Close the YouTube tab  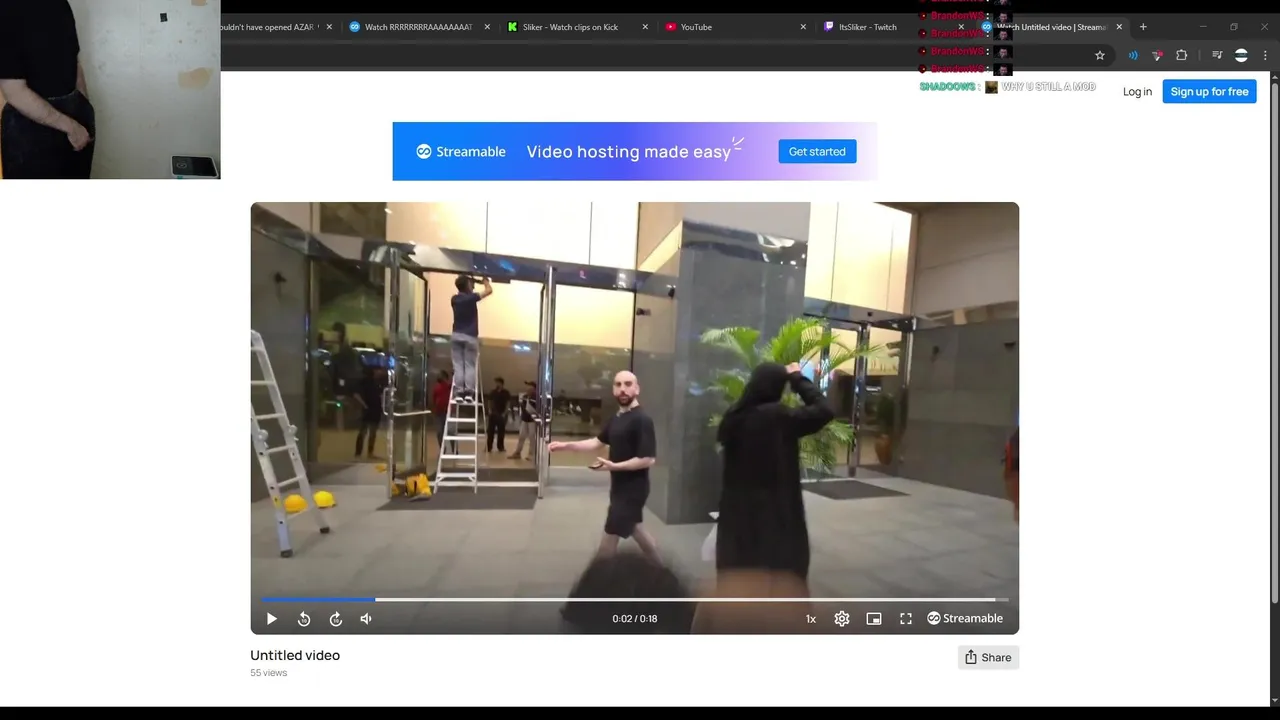803,27
